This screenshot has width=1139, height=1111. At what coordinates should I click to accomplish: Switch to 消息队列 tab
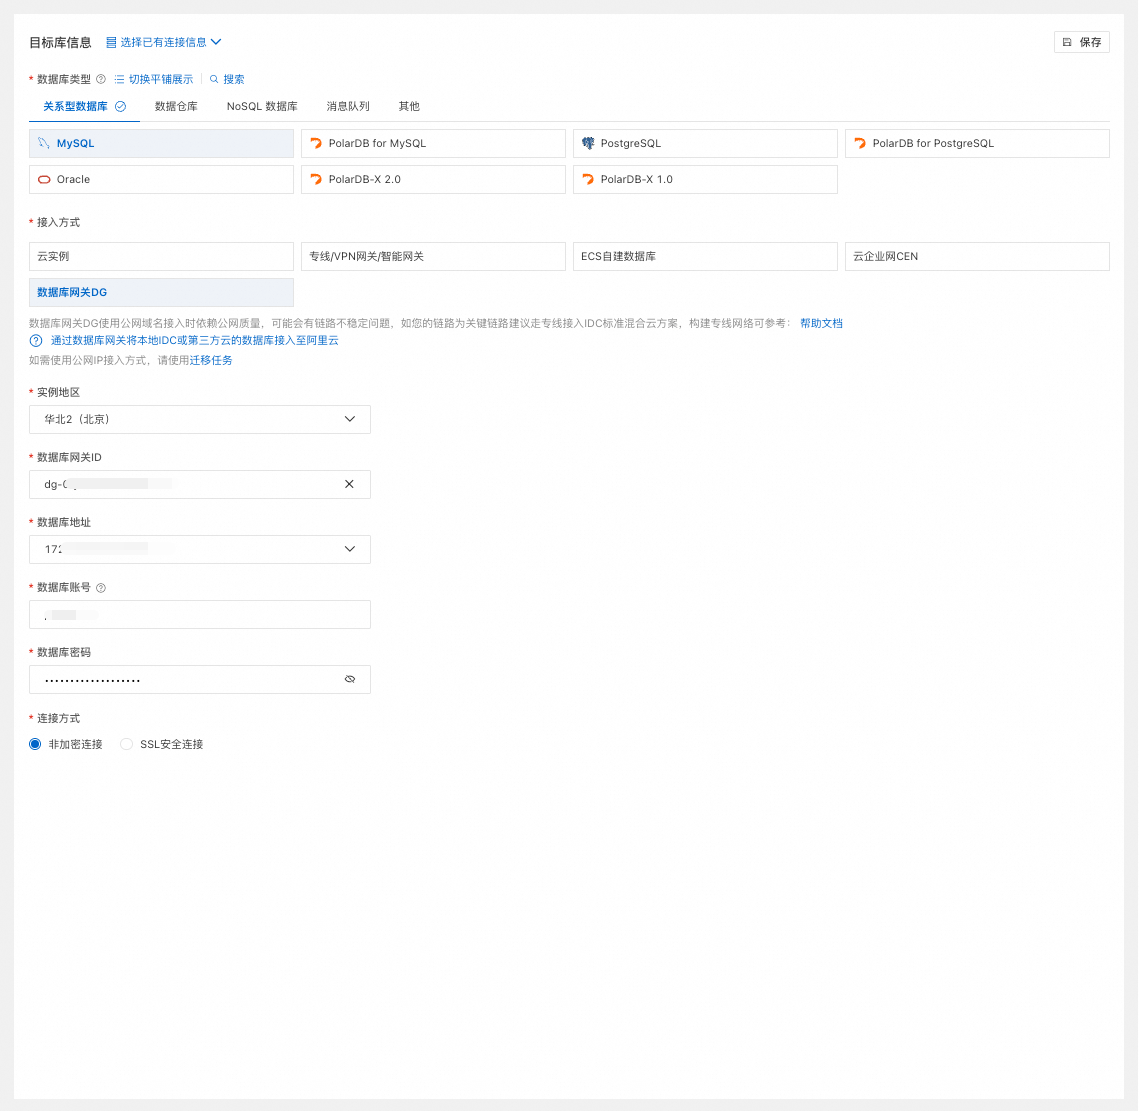coord(348,106)
